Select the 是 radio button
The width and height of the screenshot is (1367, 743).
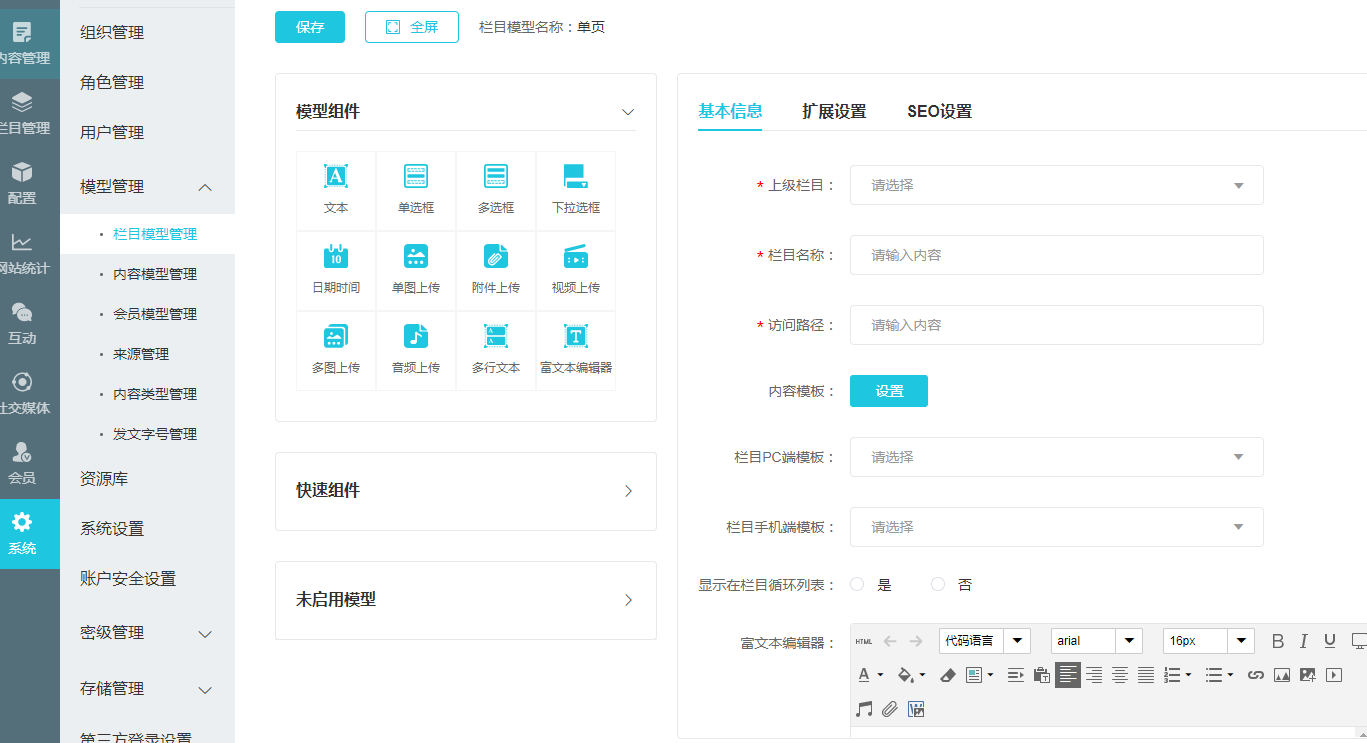857,584
